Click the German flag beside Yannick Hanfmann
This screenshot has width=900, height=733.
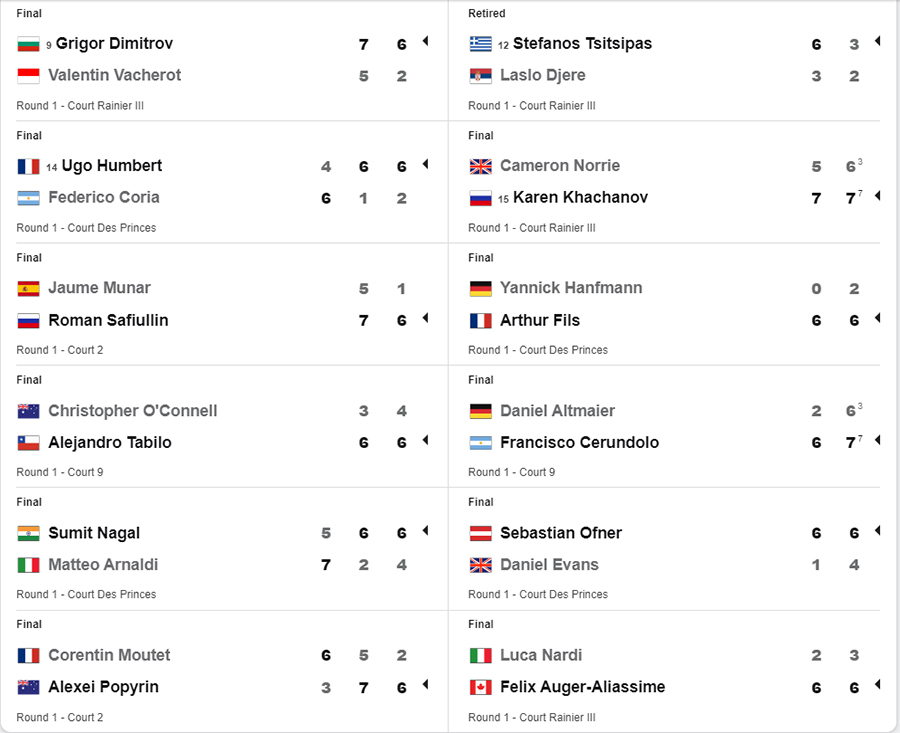(480, 288)
